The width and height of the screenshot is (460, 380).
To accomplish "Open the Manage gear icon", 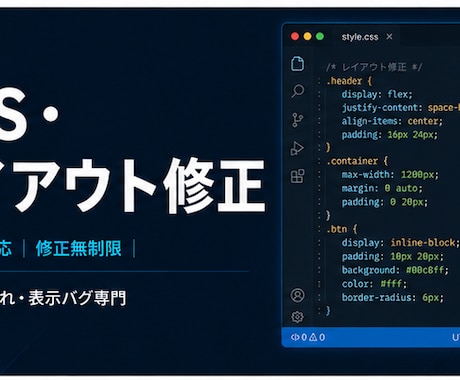I will tap(297, 316).
